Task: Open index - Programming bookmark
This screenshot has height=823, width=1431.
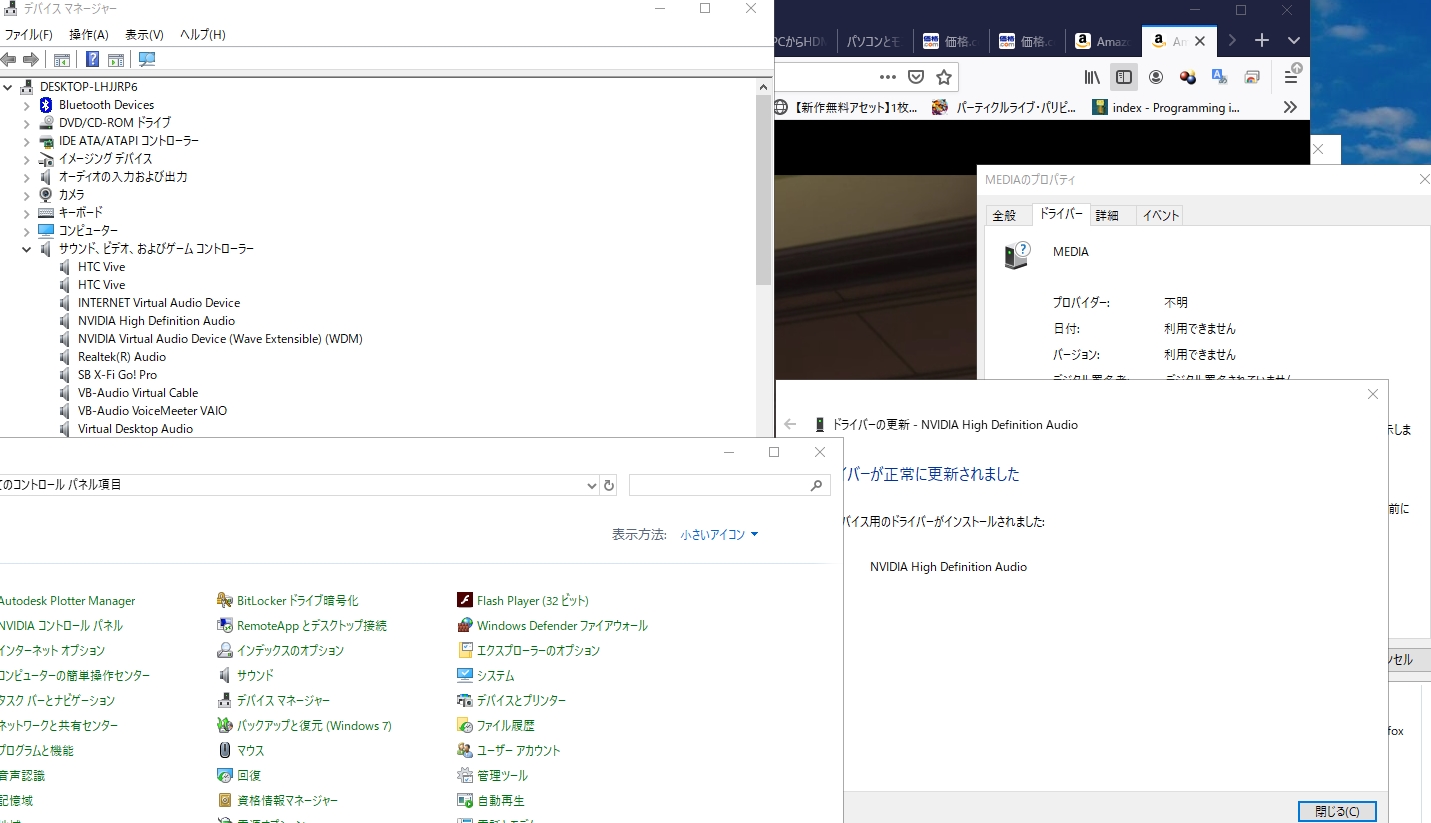Action: 1166,108
